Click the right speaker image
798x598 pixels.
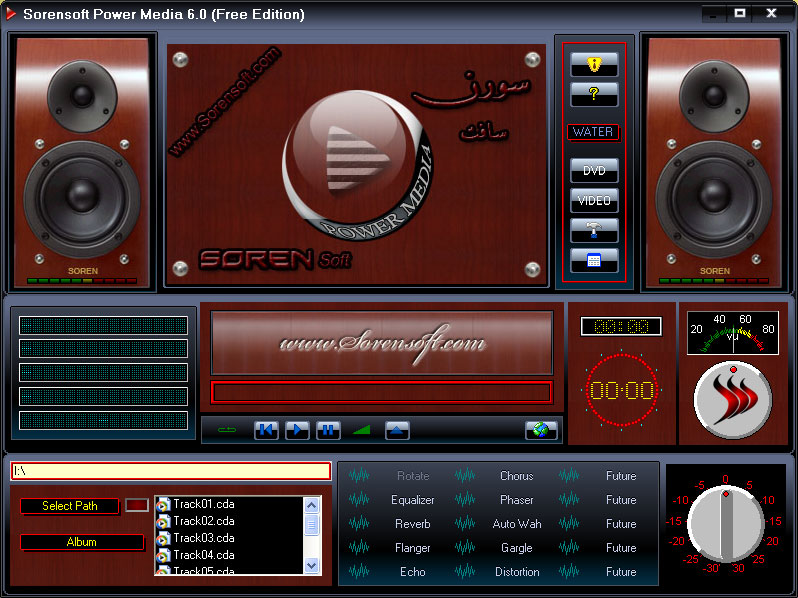point(715,162)
